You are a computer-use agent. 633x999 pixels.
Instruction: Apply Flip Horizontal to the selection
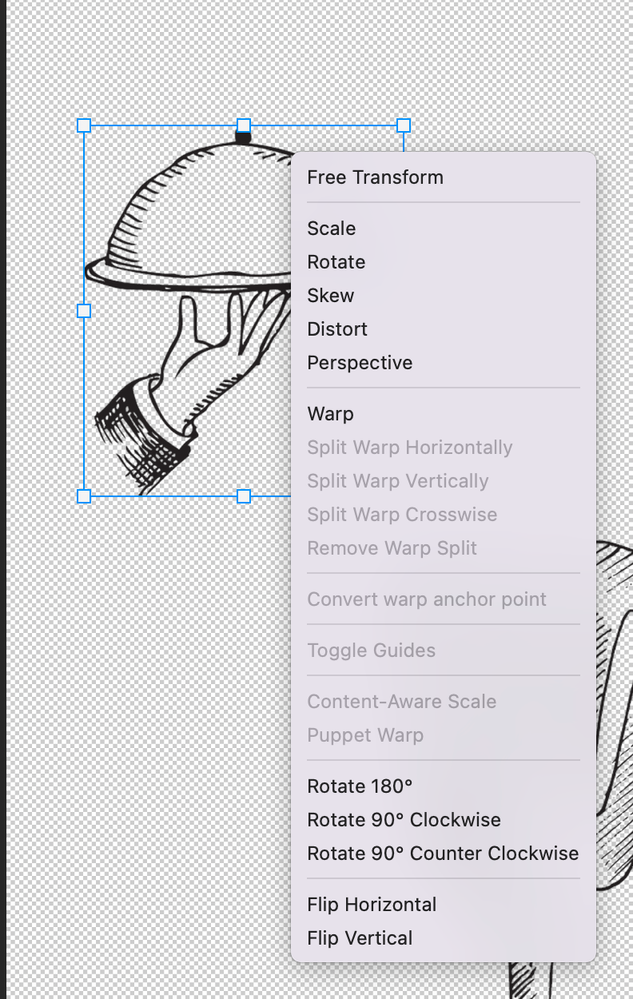pyautogui.click(x=372, y=905)
